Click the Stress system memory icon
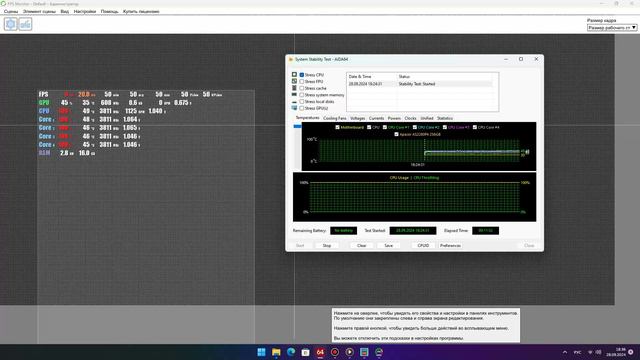This screenshot has height=360, width=640. 294,95
